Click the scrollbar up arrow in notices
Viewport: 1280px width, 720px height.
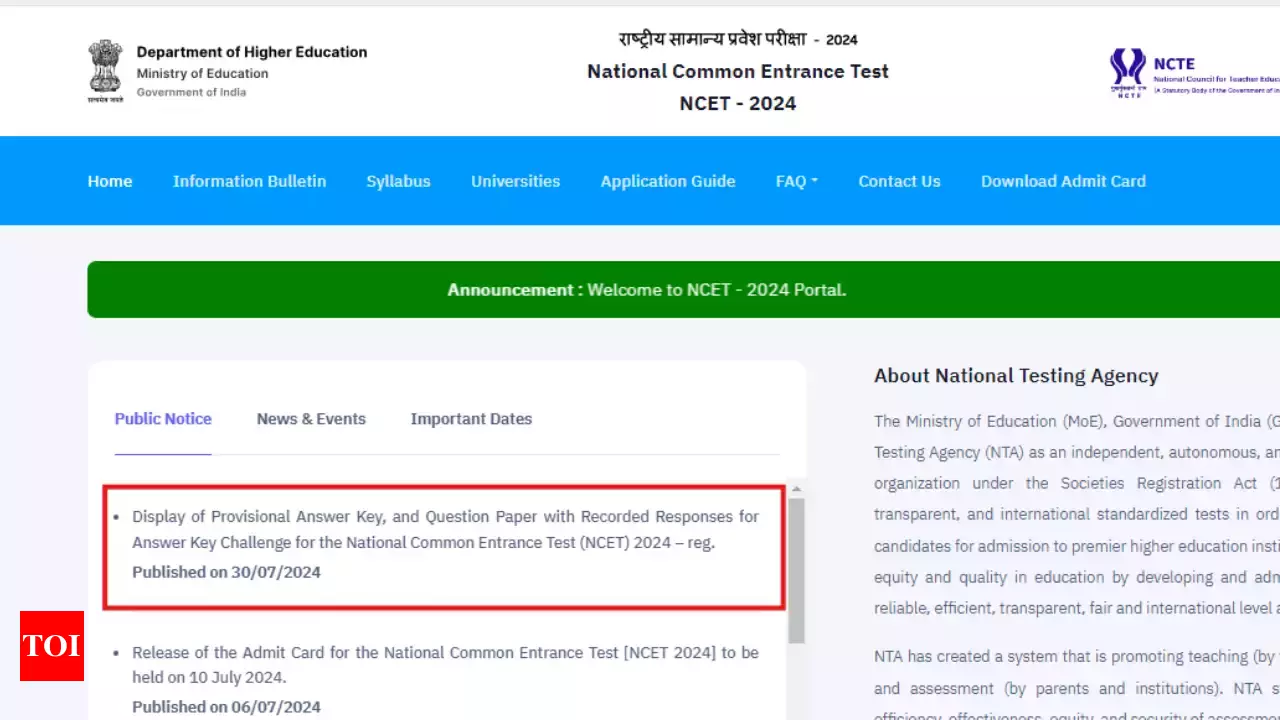pyautogui.click(x=797, y=490)
